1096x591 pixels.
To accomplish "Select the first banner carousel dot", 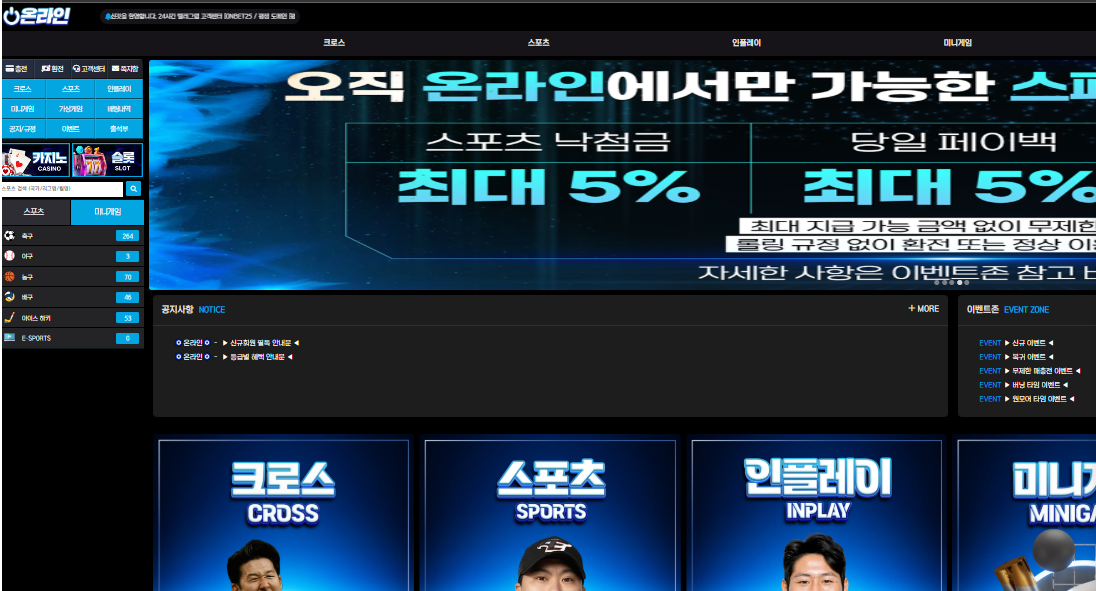I will tap(937, 283).
